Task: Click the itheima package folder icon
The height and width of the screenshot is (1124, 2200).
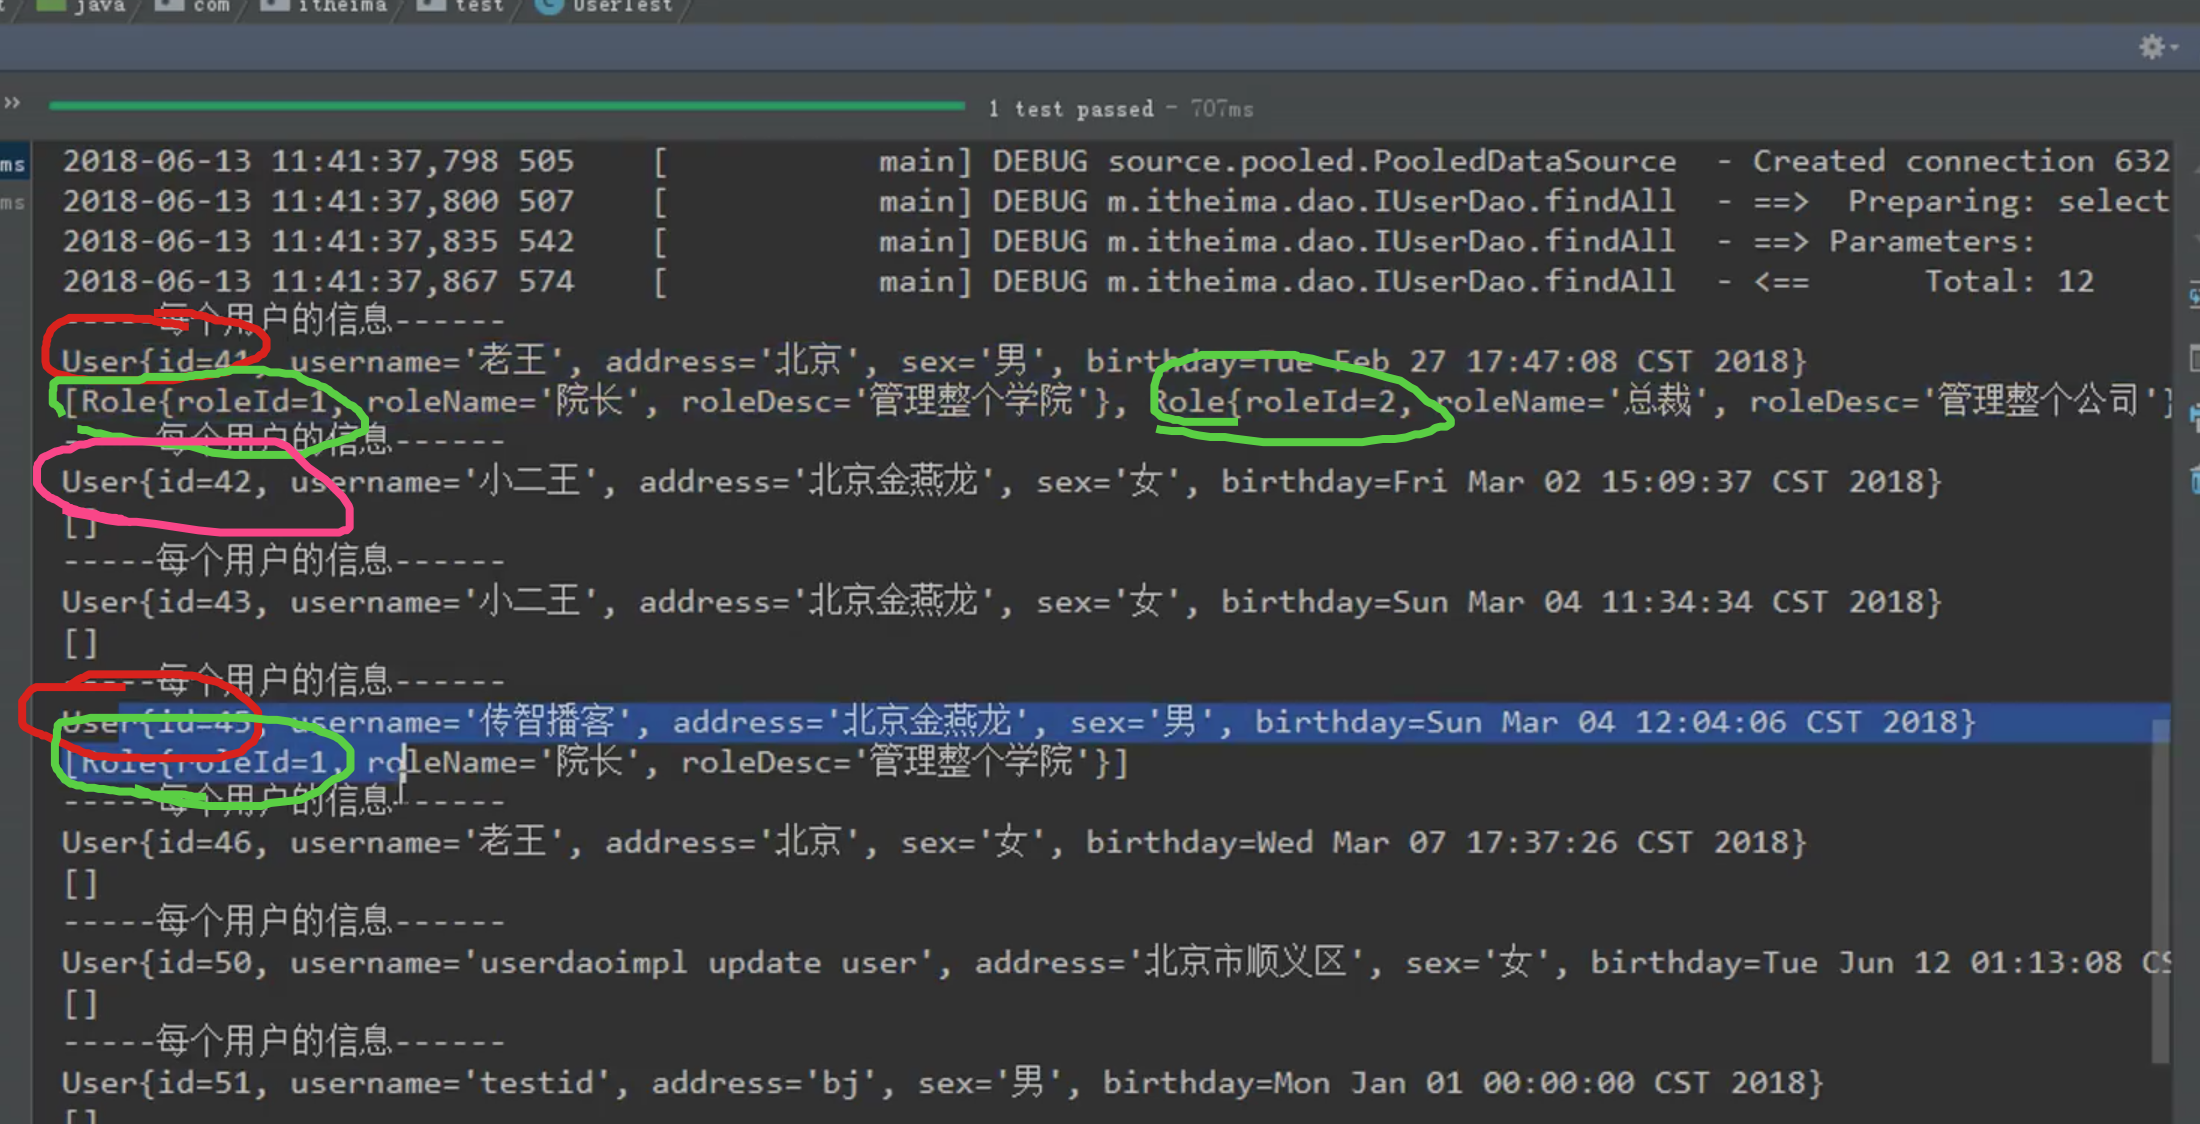Action: pos(274,6)
